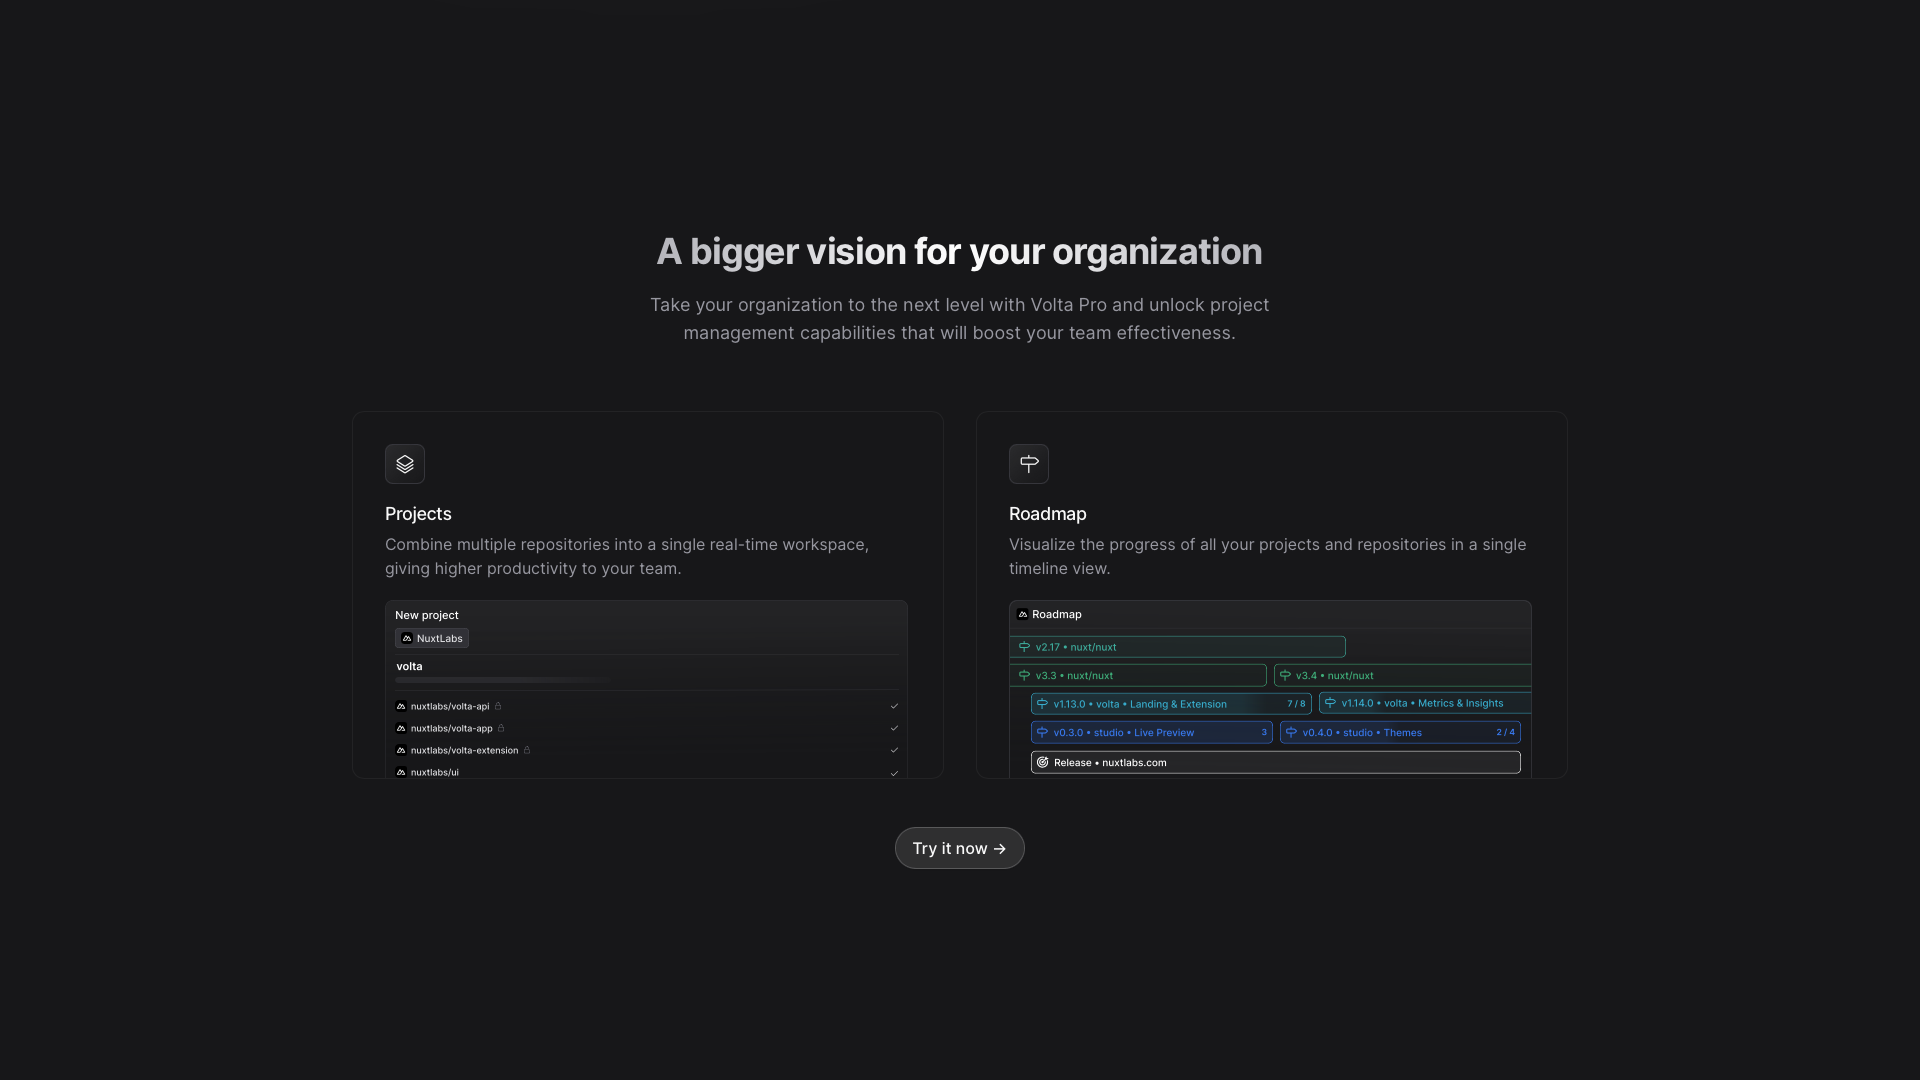1920x1080 pixels.
Task: Open the v3.4 nuxt/nuxt milestone bar
Action: (1403, 675)
